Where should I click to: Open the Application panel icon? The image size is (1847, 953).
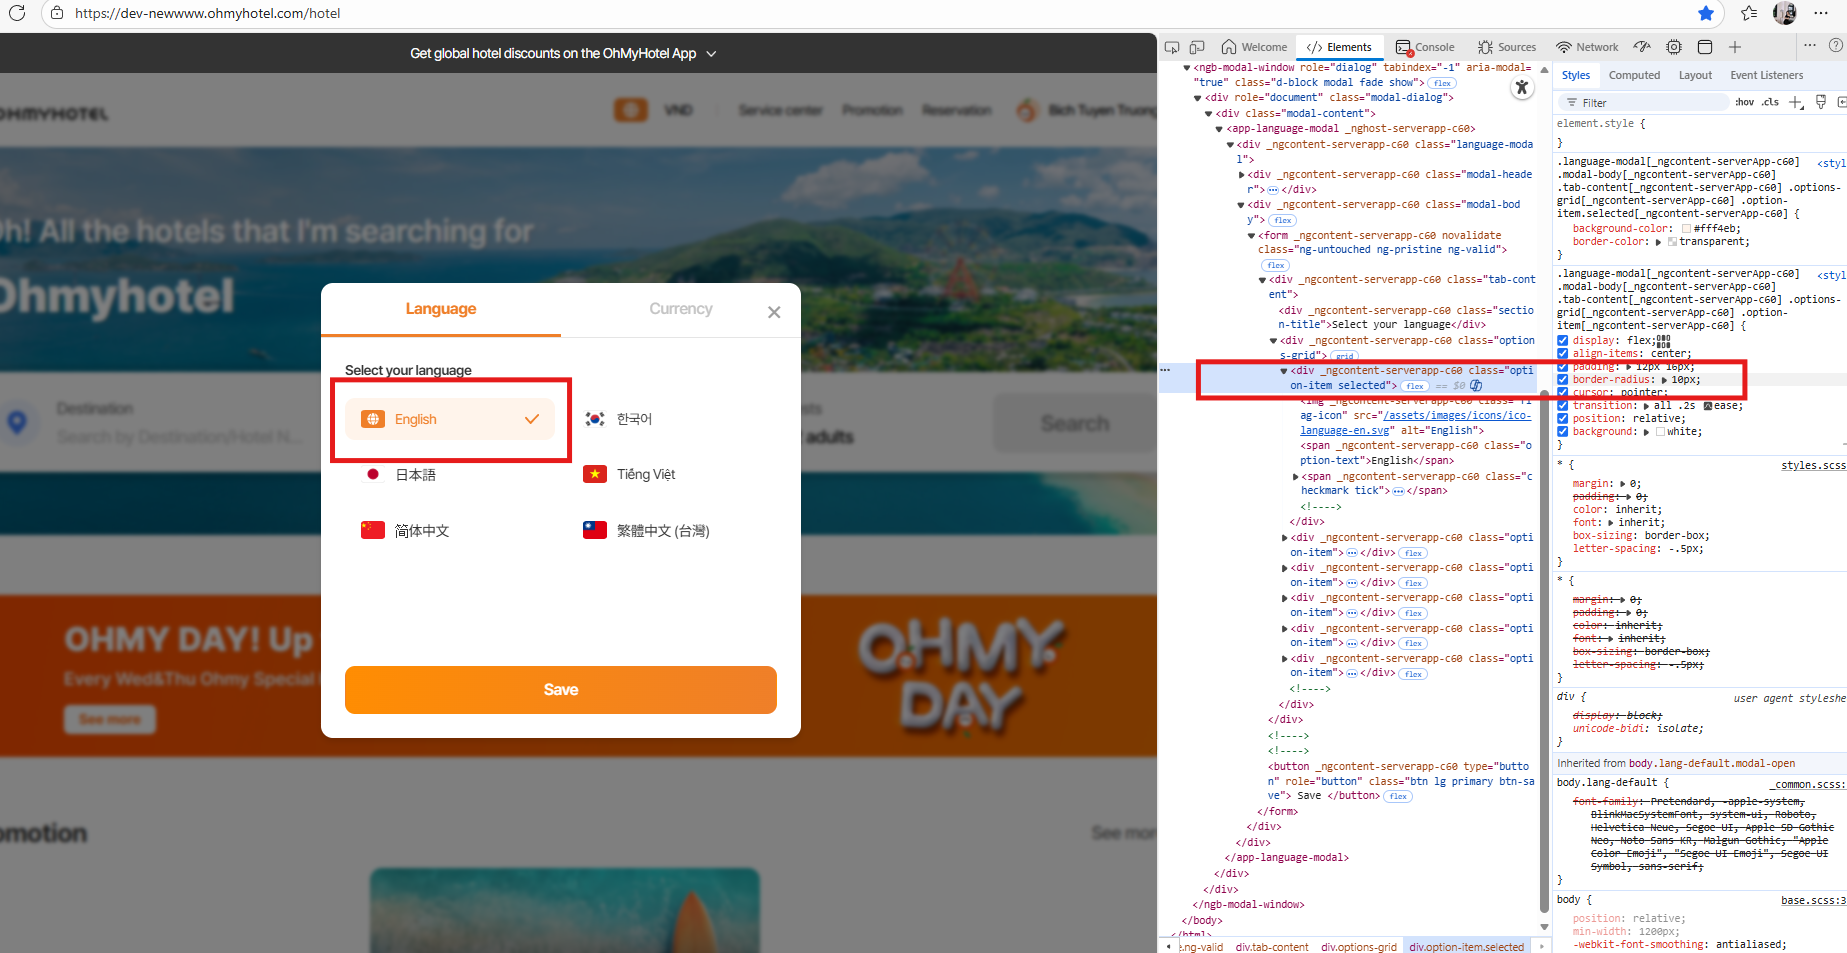[1705, 47]
